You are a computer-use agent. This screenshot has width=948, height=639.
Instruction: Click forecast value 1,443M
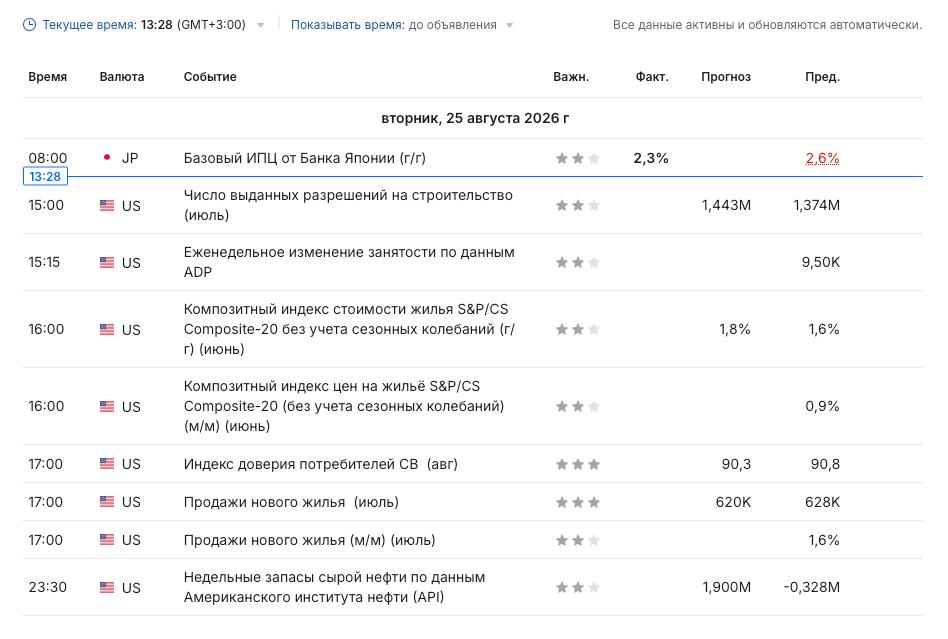(726, 206)
